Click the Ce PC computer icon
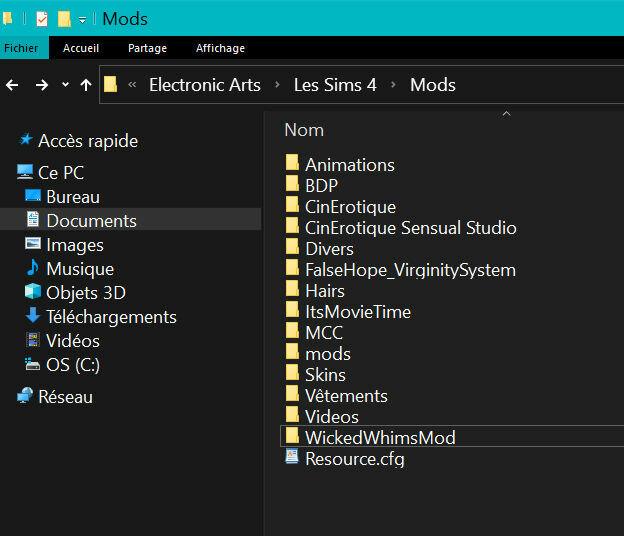This screenshot has height=536, width=624. coord(25,172)
